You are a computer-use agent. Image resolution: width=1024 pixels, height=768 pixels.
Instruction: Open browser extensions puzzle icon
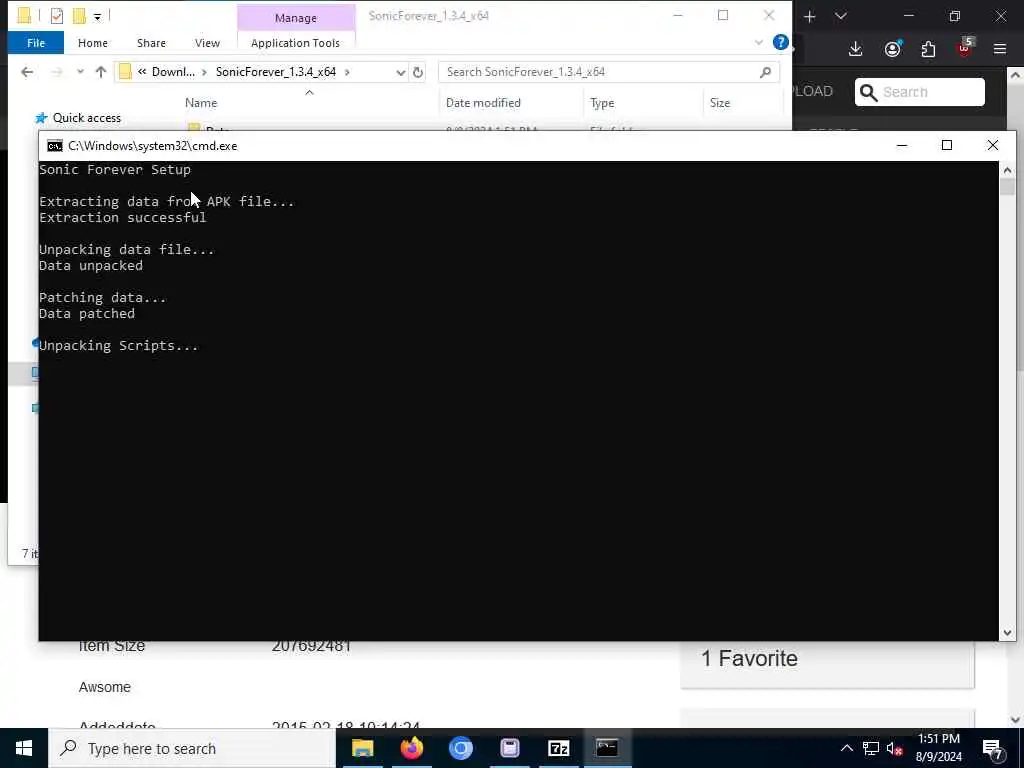(928, 49)
